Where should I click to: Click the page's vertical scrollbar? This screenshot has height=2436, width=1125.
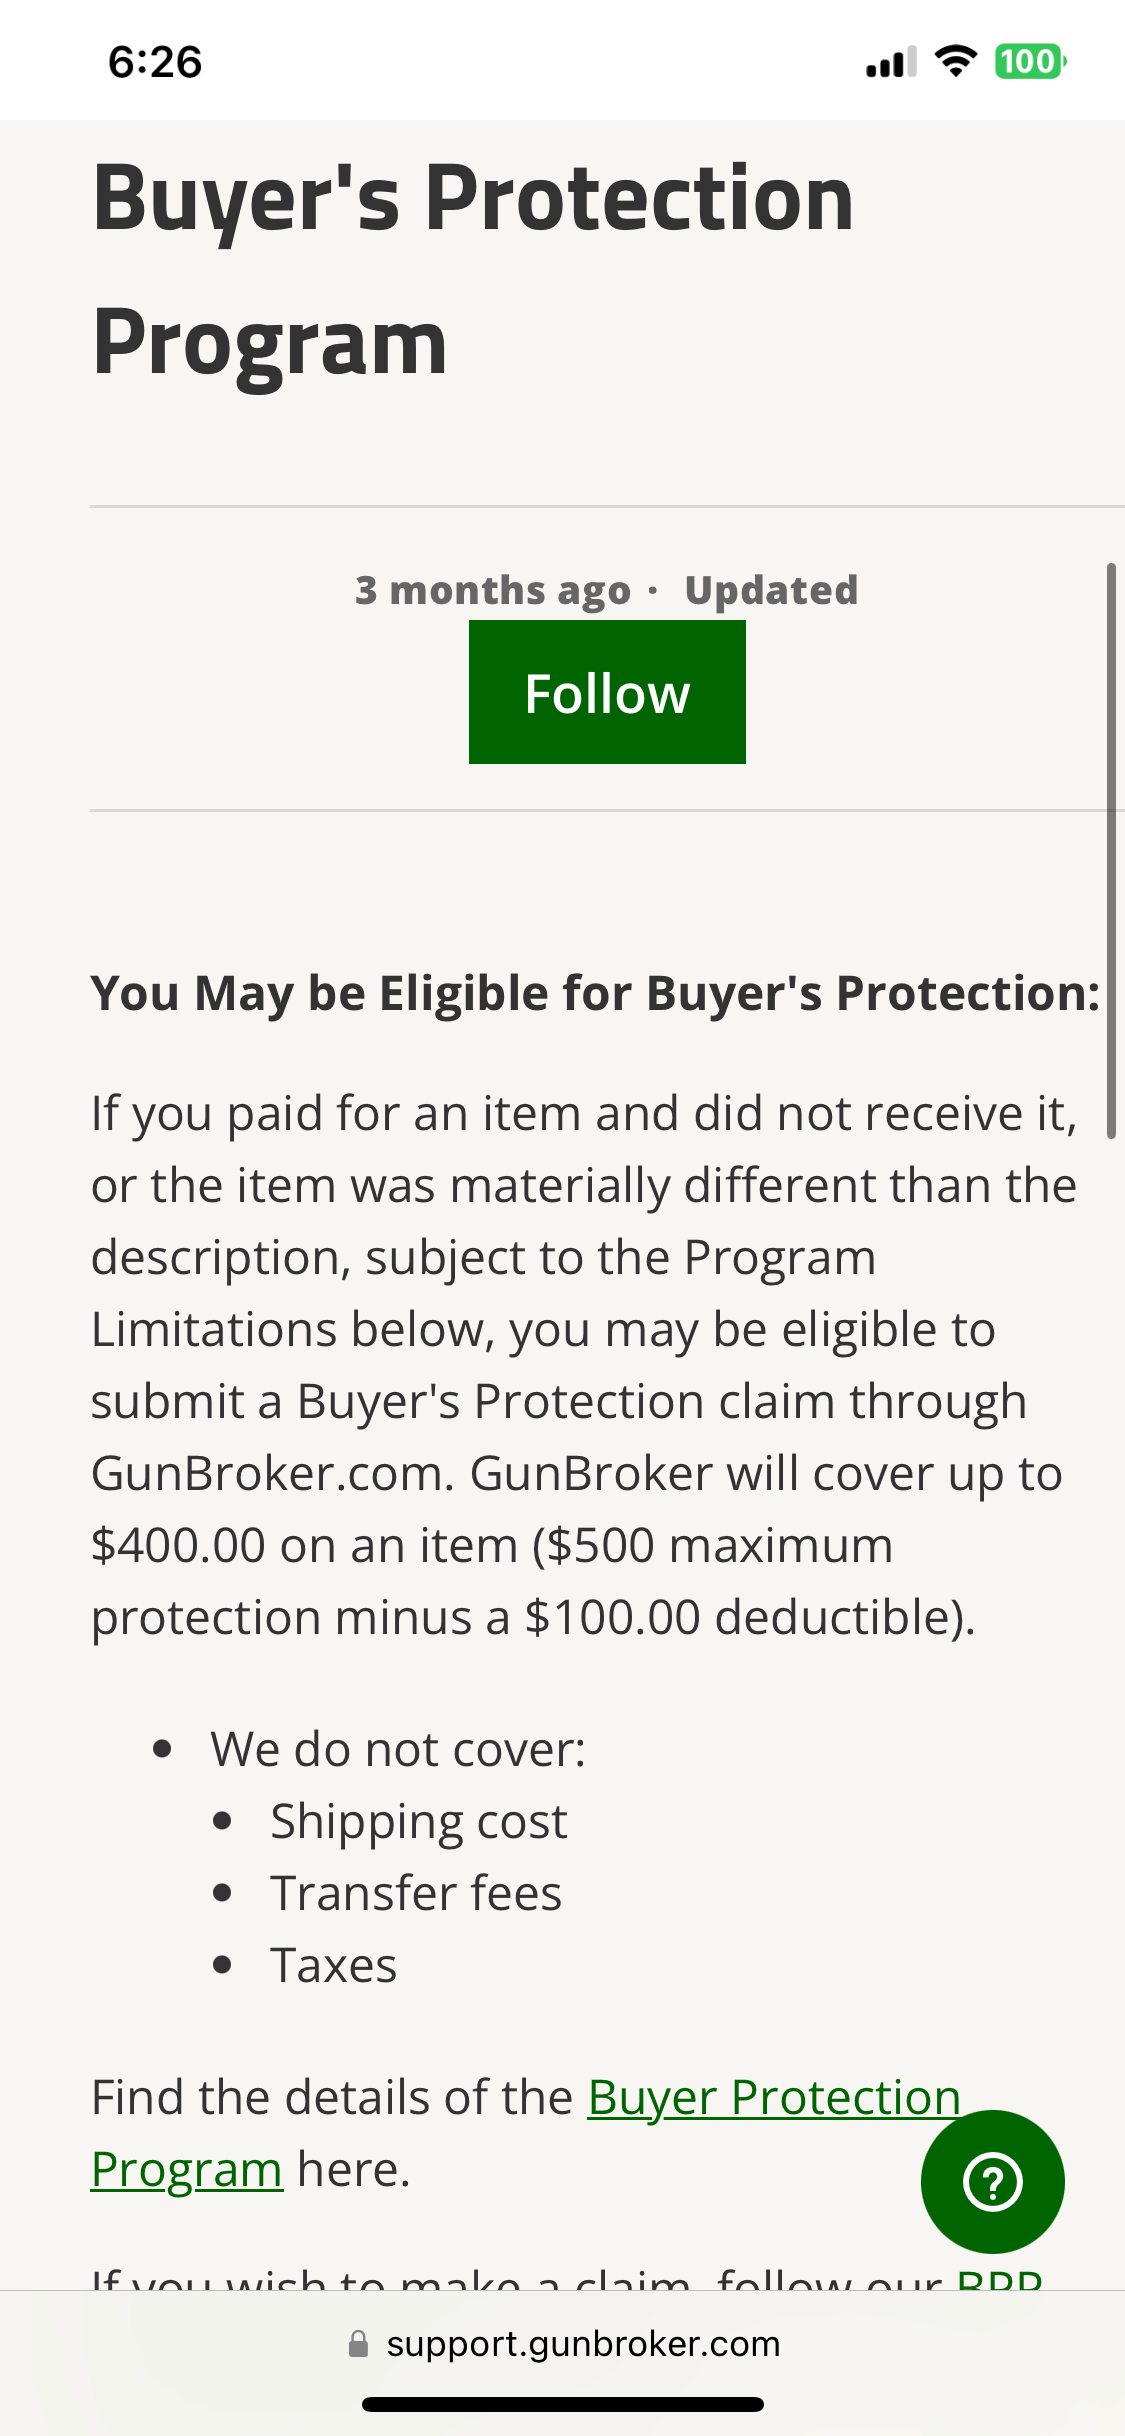[x=1110, y=850]
